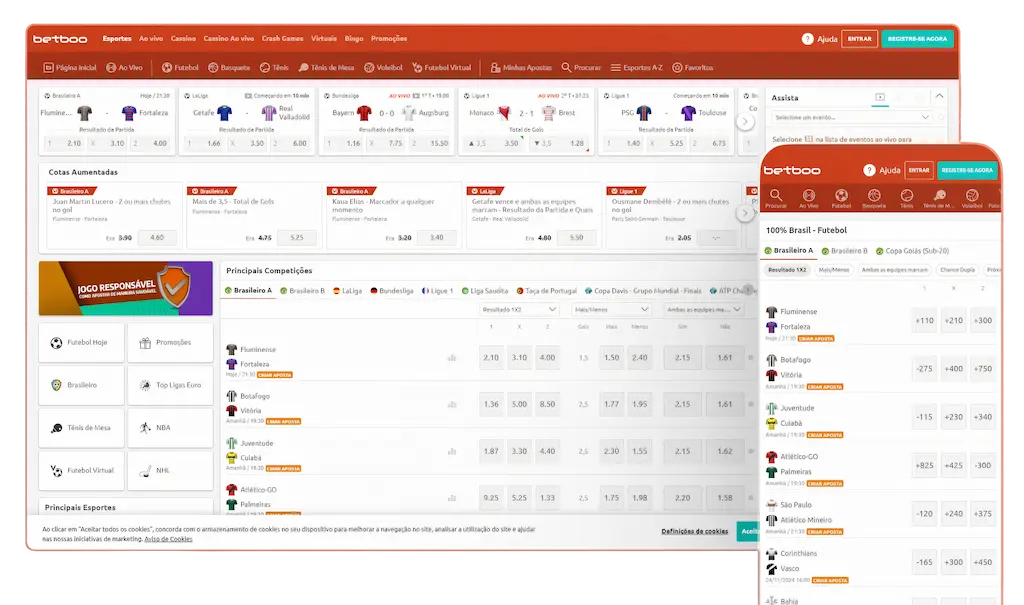The image size is (1024, 605).
Task: Select Tênis in desktop sports toolbar
Action: point(274,67)
